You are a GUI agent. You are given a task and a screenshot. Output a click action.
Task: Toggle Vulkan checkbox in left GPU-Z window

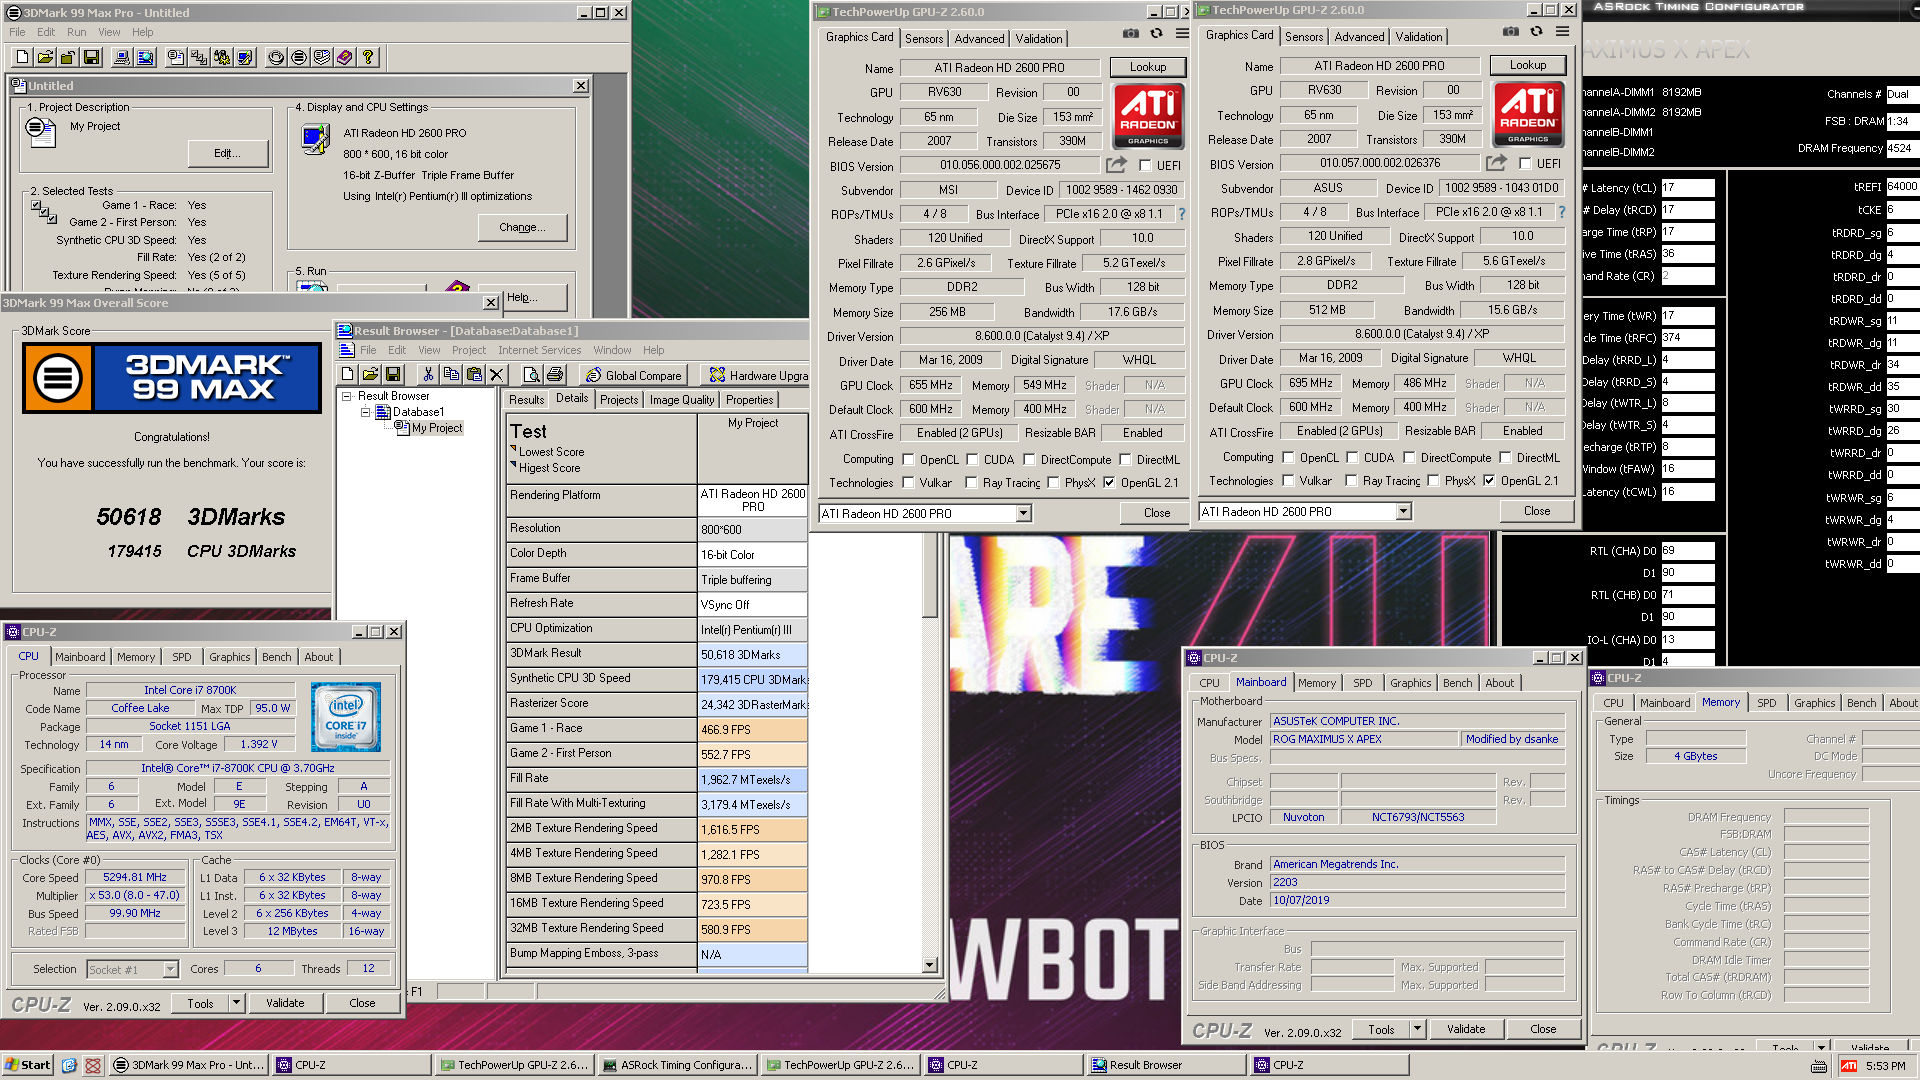click(909, 483)
